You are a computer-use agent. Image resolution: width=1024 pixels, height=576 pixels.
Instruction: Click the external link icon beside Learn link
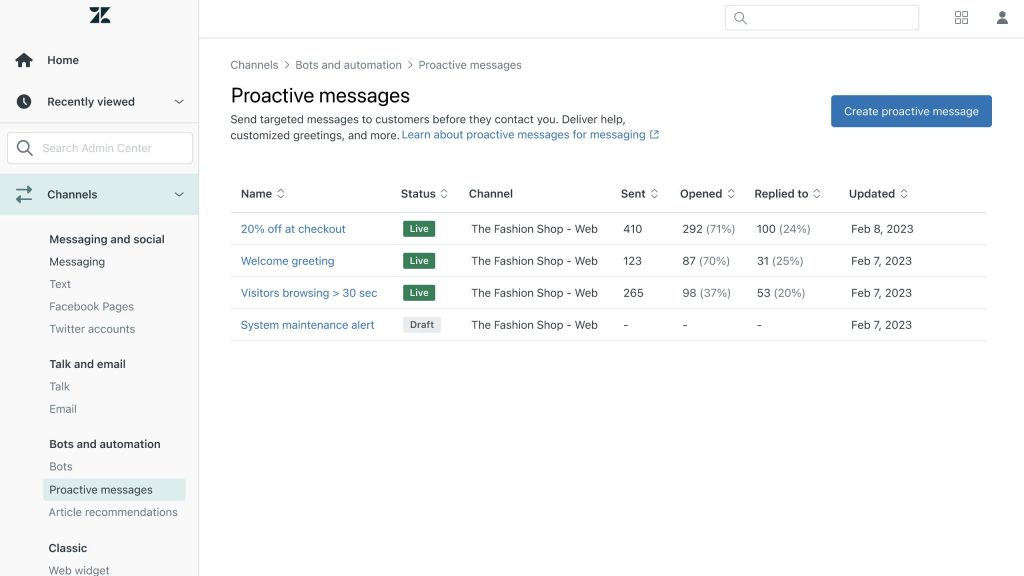click(655, 135)
